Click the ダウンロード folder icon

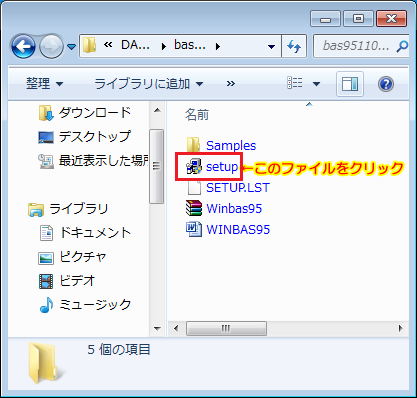pyautogui.click(x=46, y=113)
